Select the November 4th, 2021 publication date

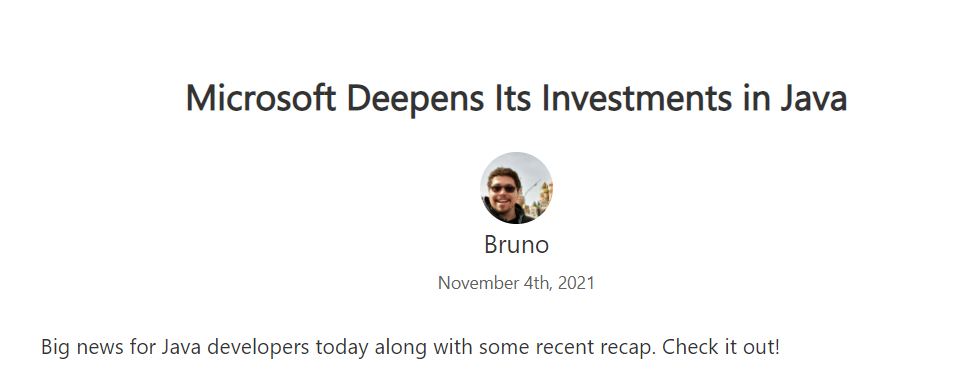click(x=516, y=283)
